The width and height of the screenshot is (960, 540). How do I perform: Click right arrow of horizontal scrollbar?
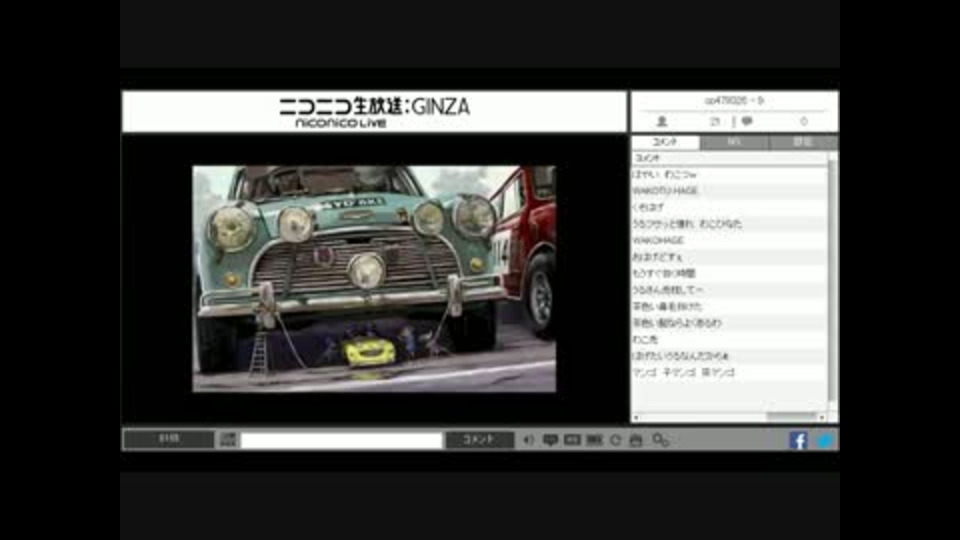point(822,417)
